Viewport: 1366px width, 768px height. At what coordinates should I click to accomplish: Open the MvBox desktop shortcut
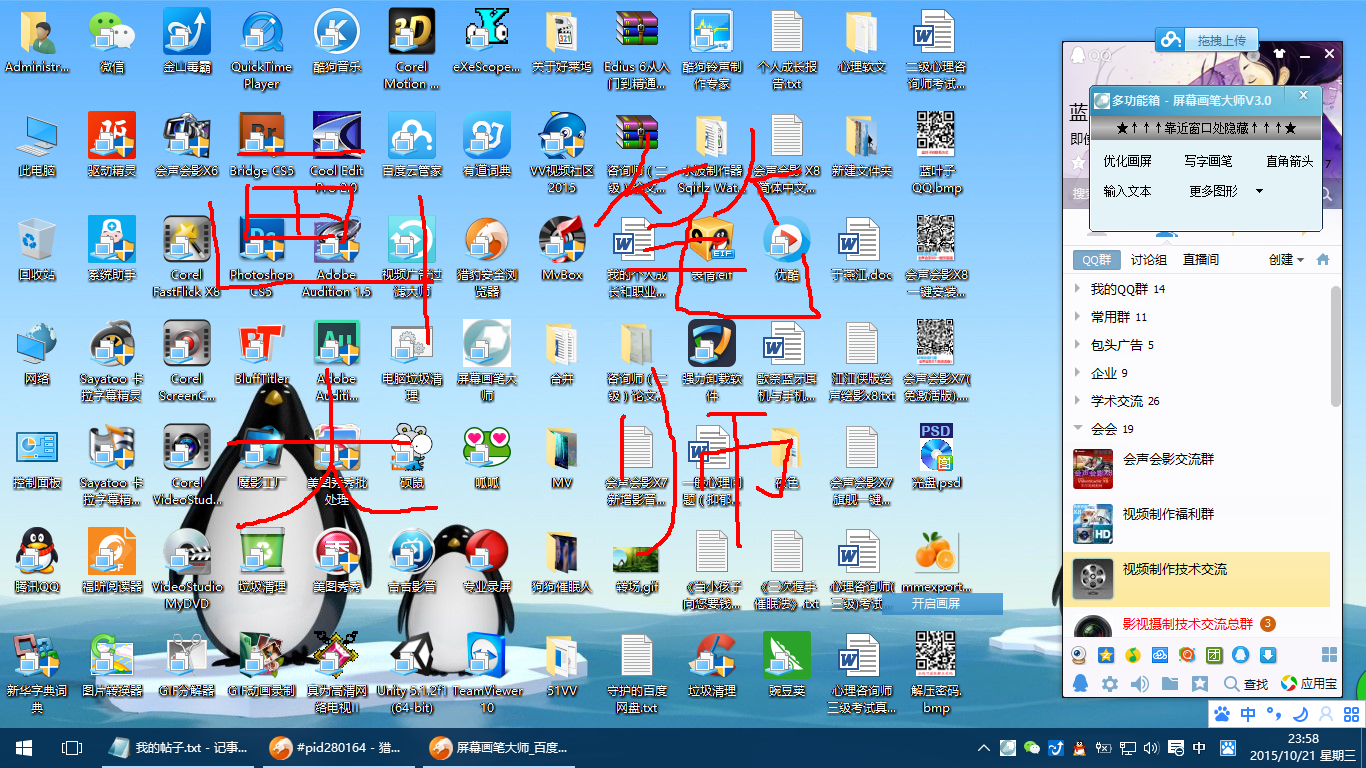(562, 249)
